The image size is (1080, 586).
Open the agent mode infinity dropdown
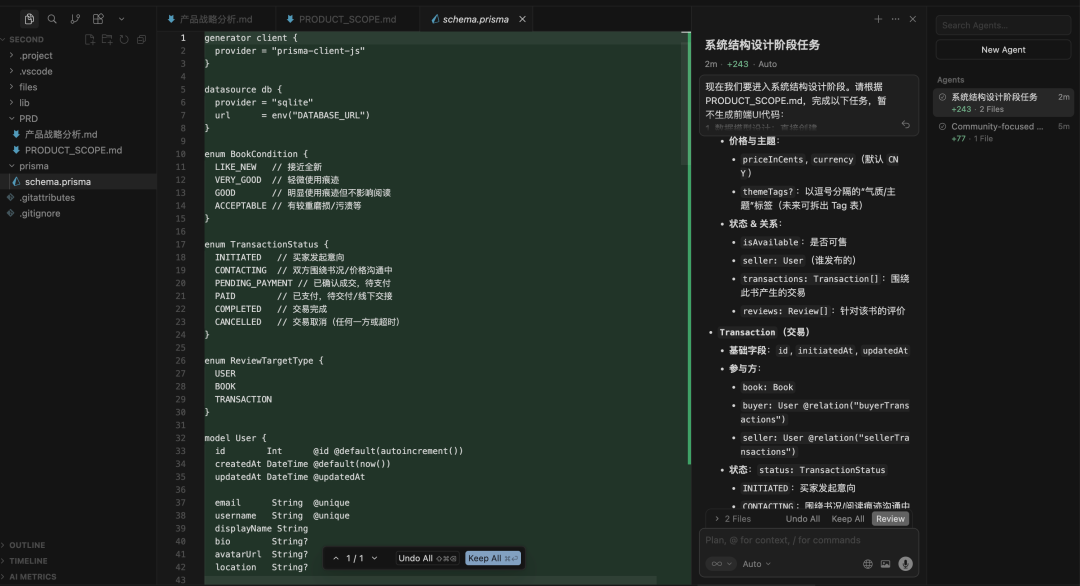pos(720,564)
